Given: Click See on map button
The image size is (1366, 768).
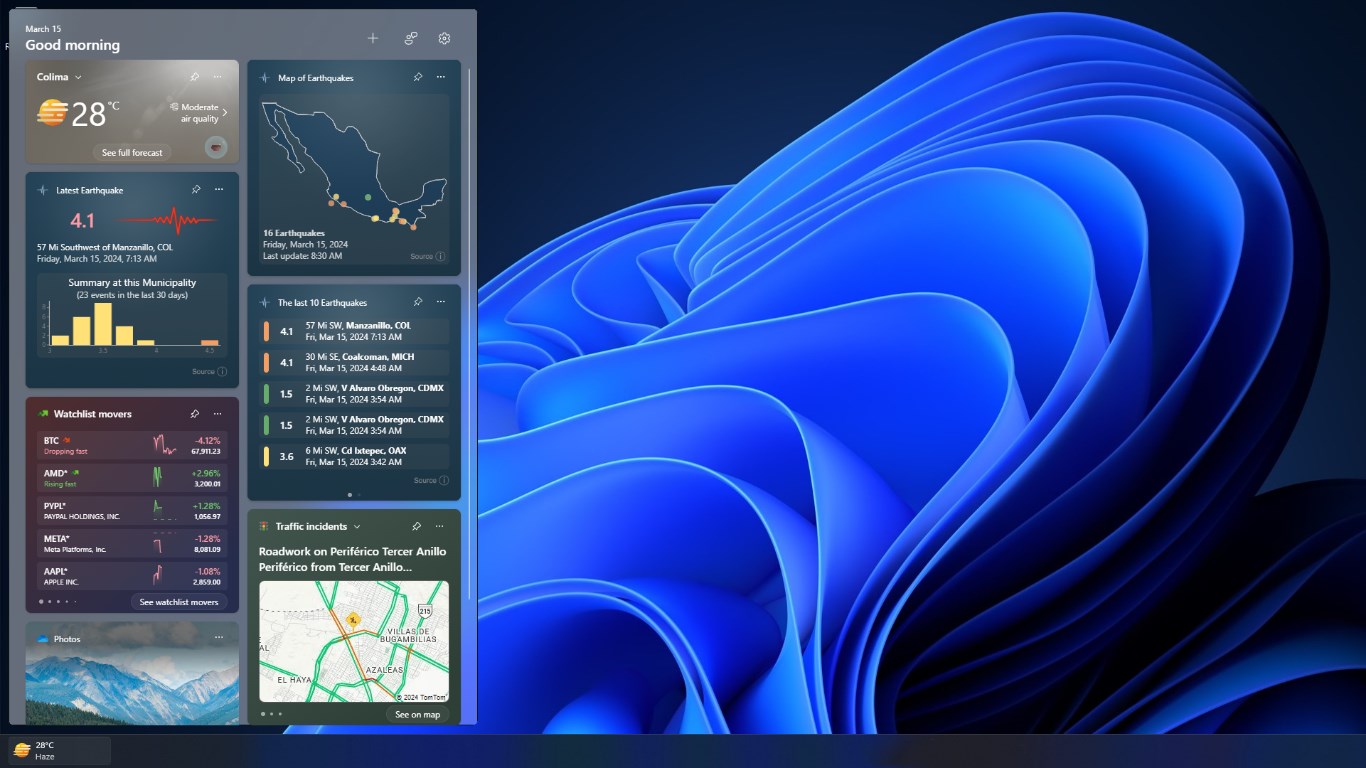Looking at the screenshot, I should (417, 714).
